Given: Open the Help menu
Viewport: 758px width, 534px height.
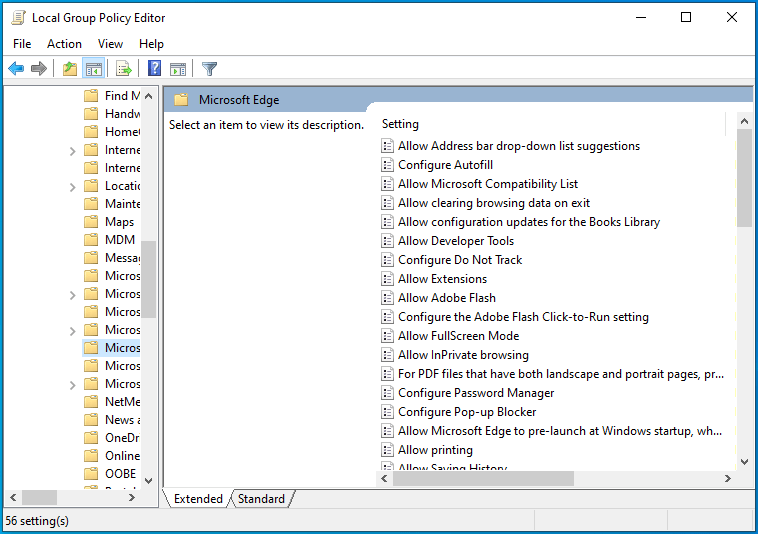Looking at the screenshot, I should point(151,44).
